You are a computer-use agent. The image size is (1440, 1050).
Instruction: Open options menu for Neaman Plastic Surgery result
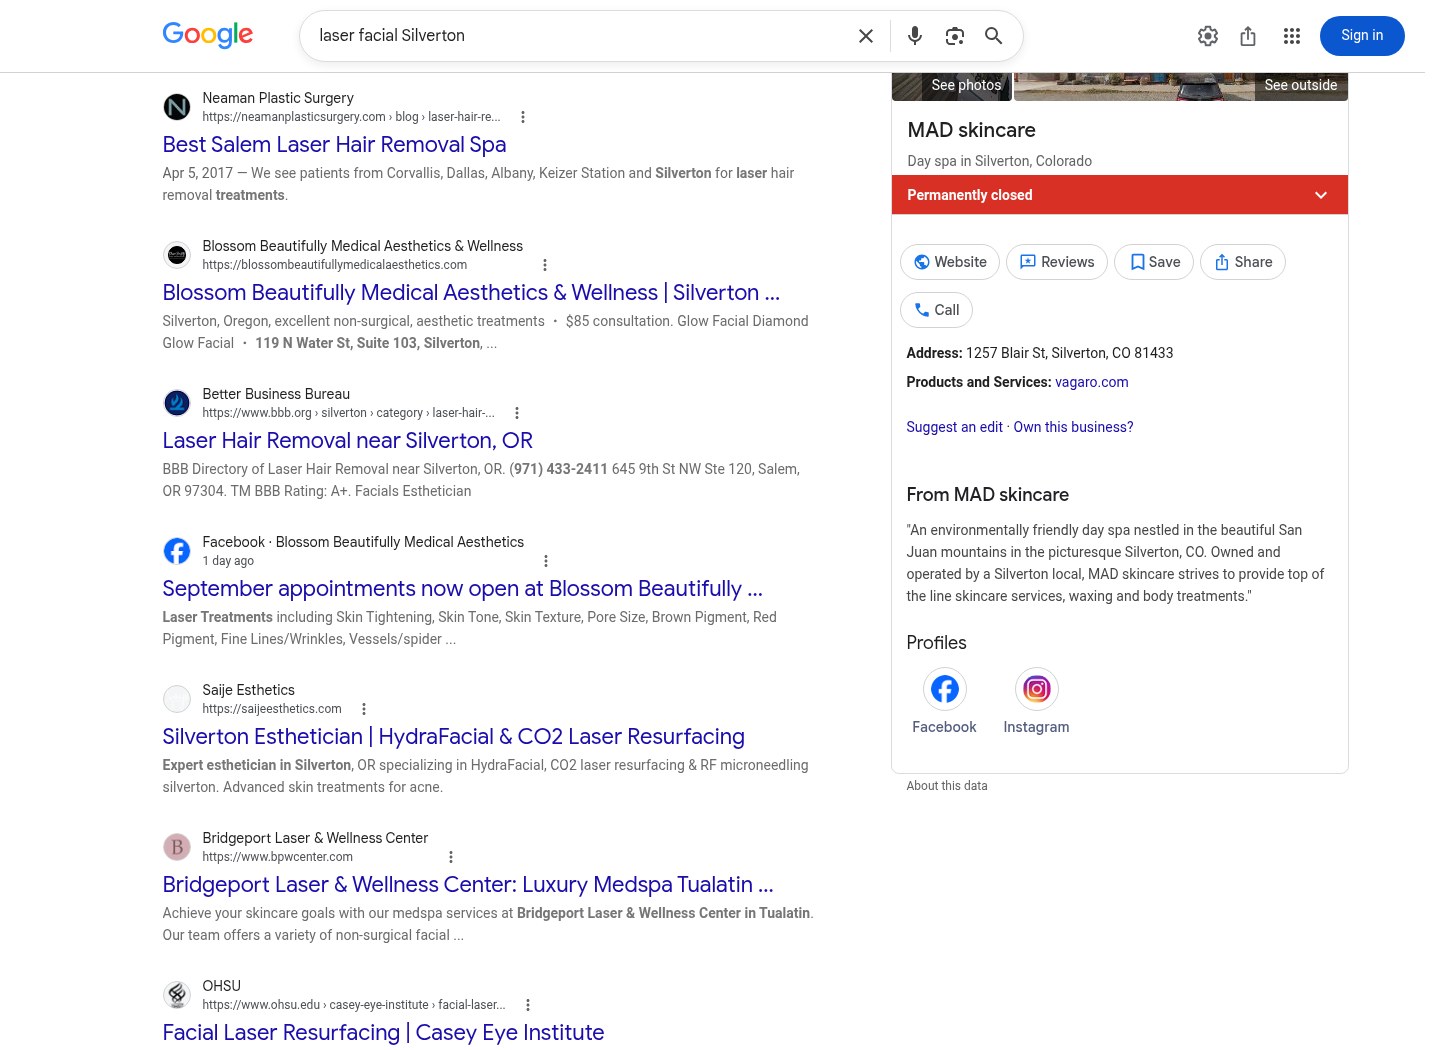(522, 117)
